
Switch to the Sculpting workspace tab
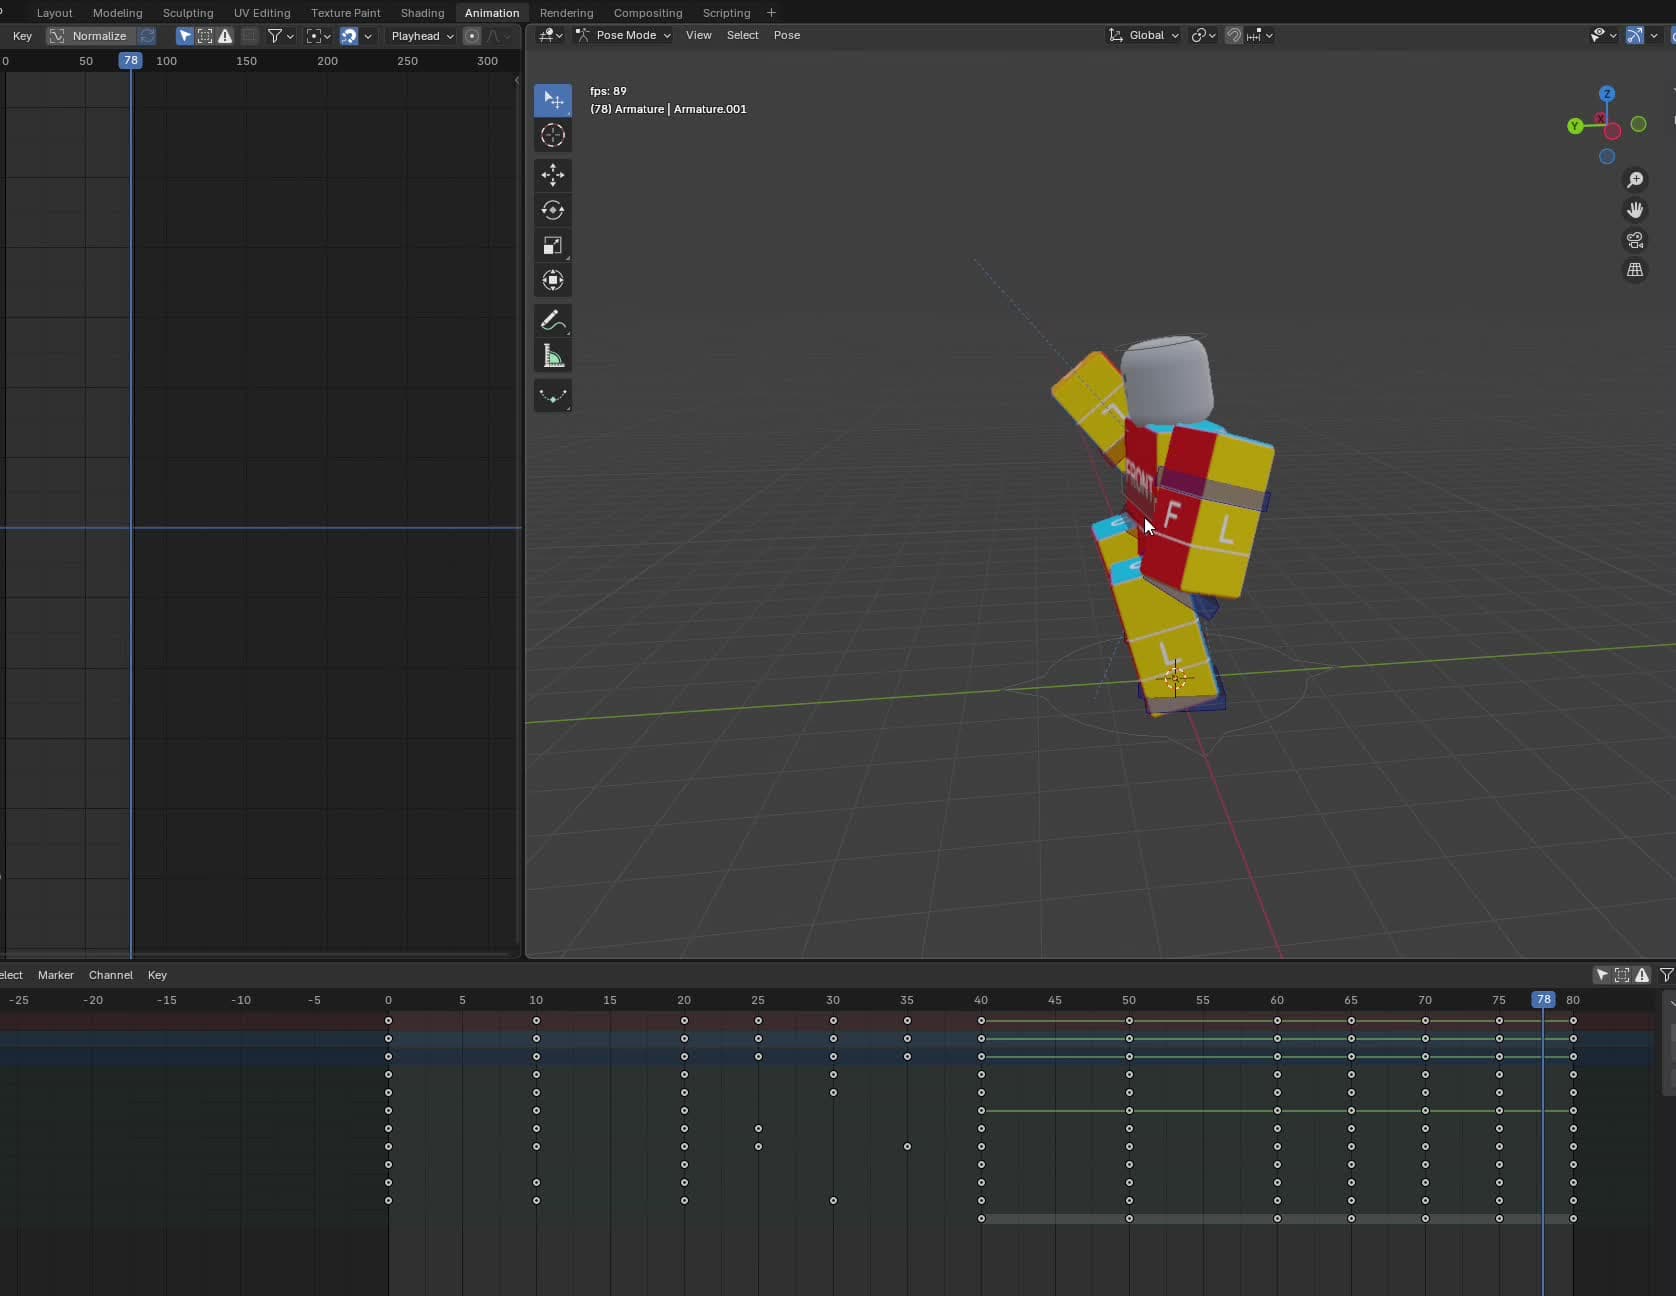(x=188, y=13)
